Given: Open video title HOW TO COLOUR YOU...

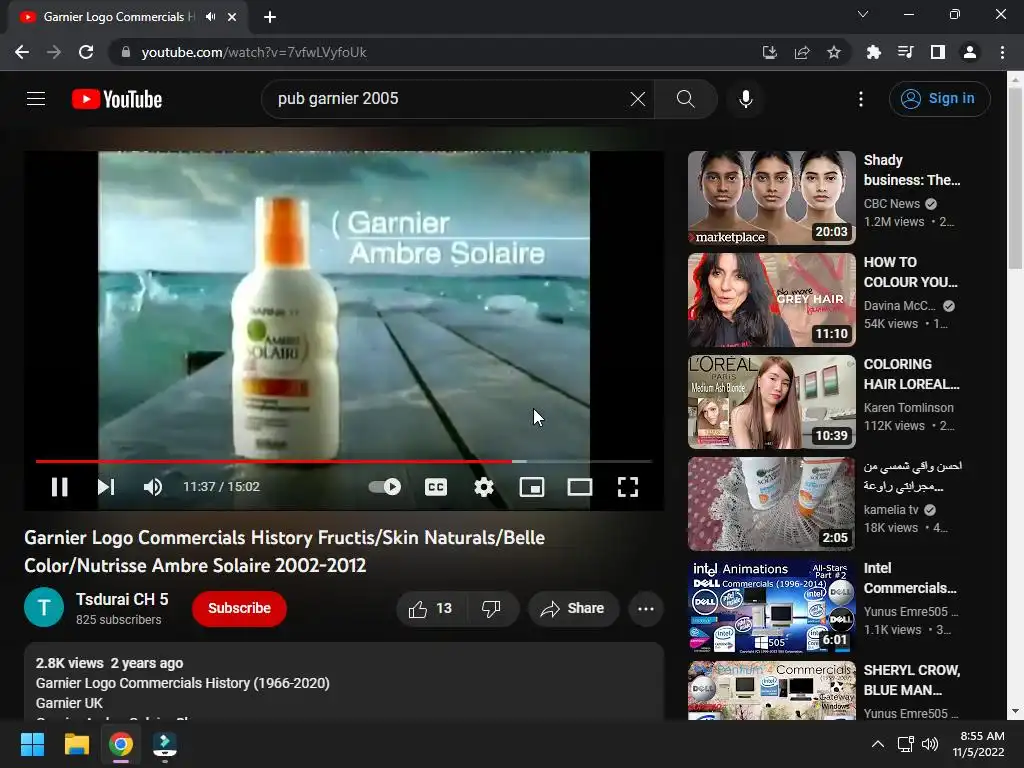Looking at the screenshot, I should [910, 272].
